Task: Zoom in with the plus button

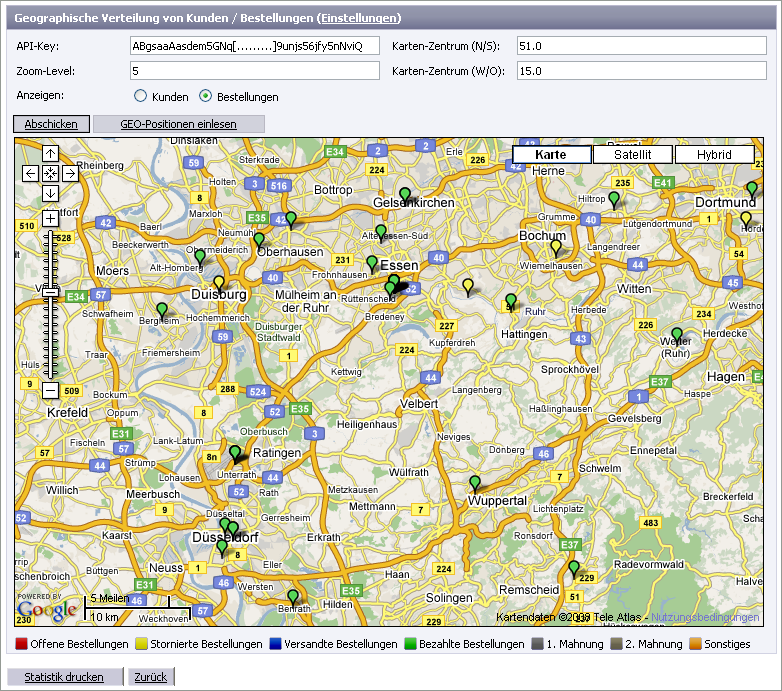Action: pos(50,218)
